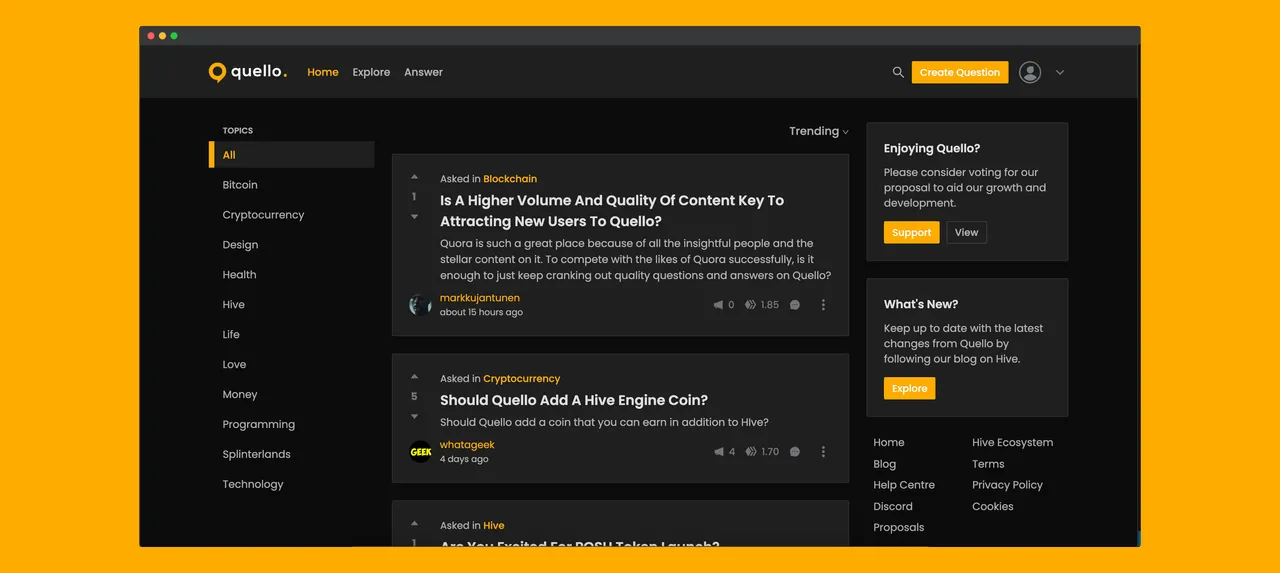
Task: Click the '4 days ago' timestamp
Action: 464,459
